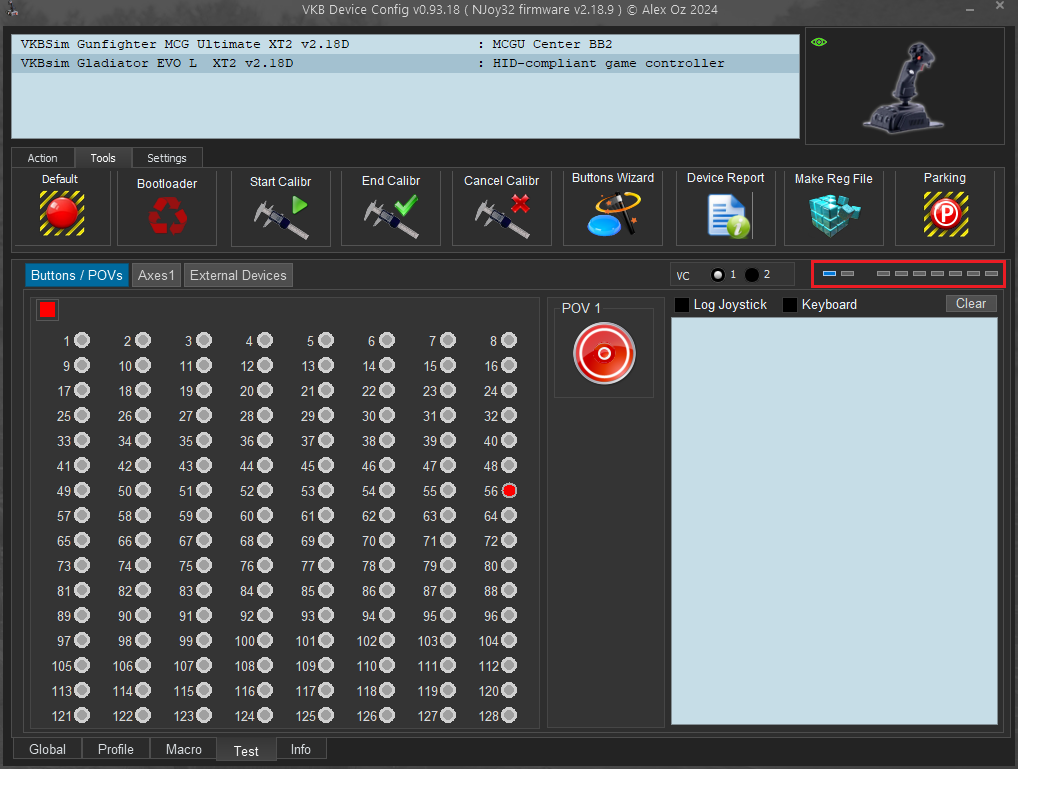
Task: Enable the Log Joystick checkbox
Action: pos(682,305)
